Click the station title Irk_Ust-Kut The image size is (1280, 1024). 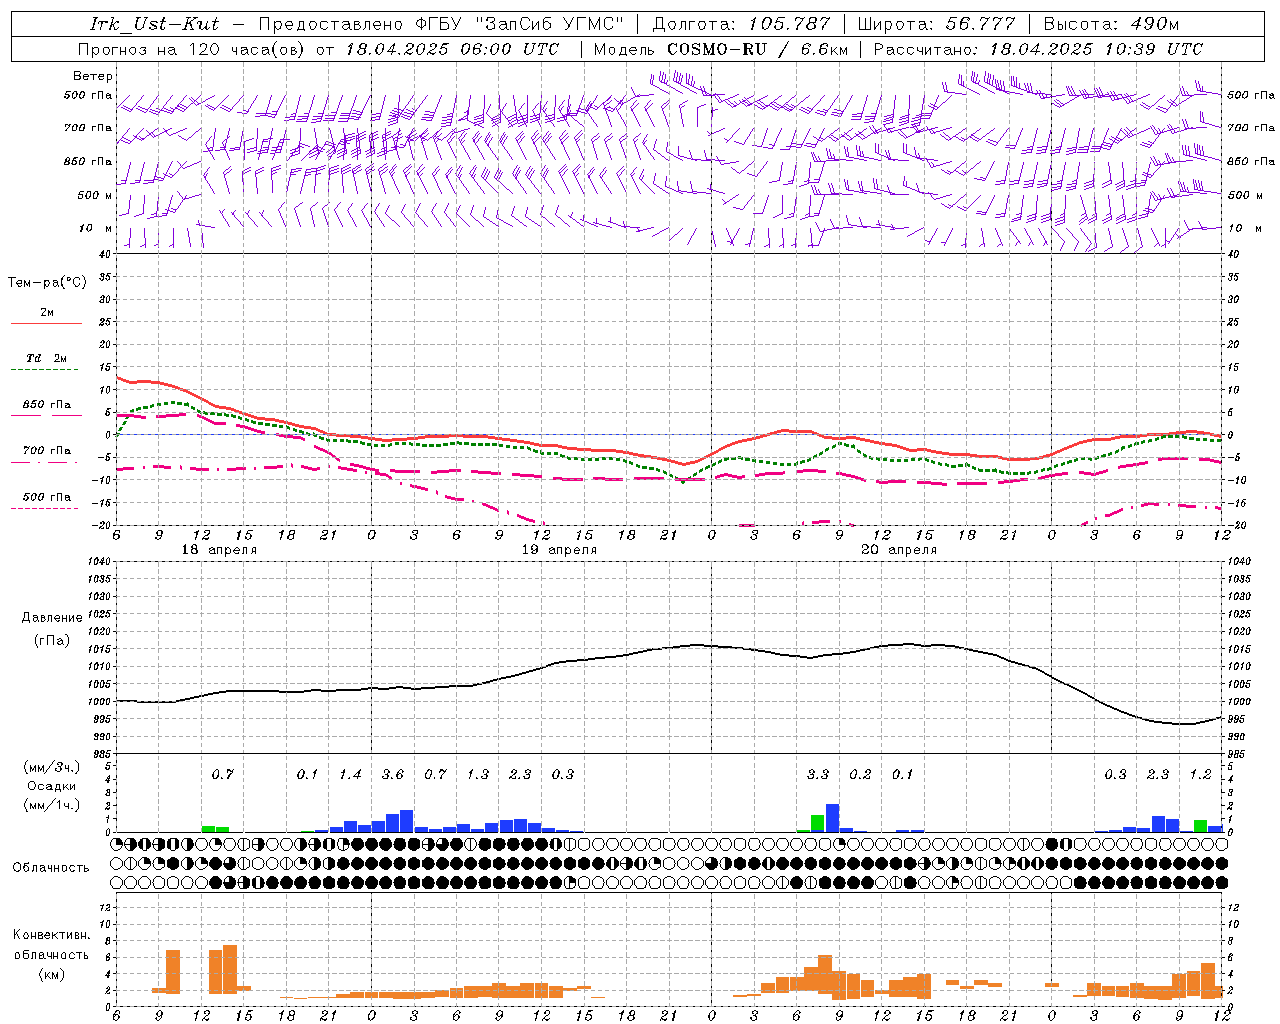pos(154,23)
